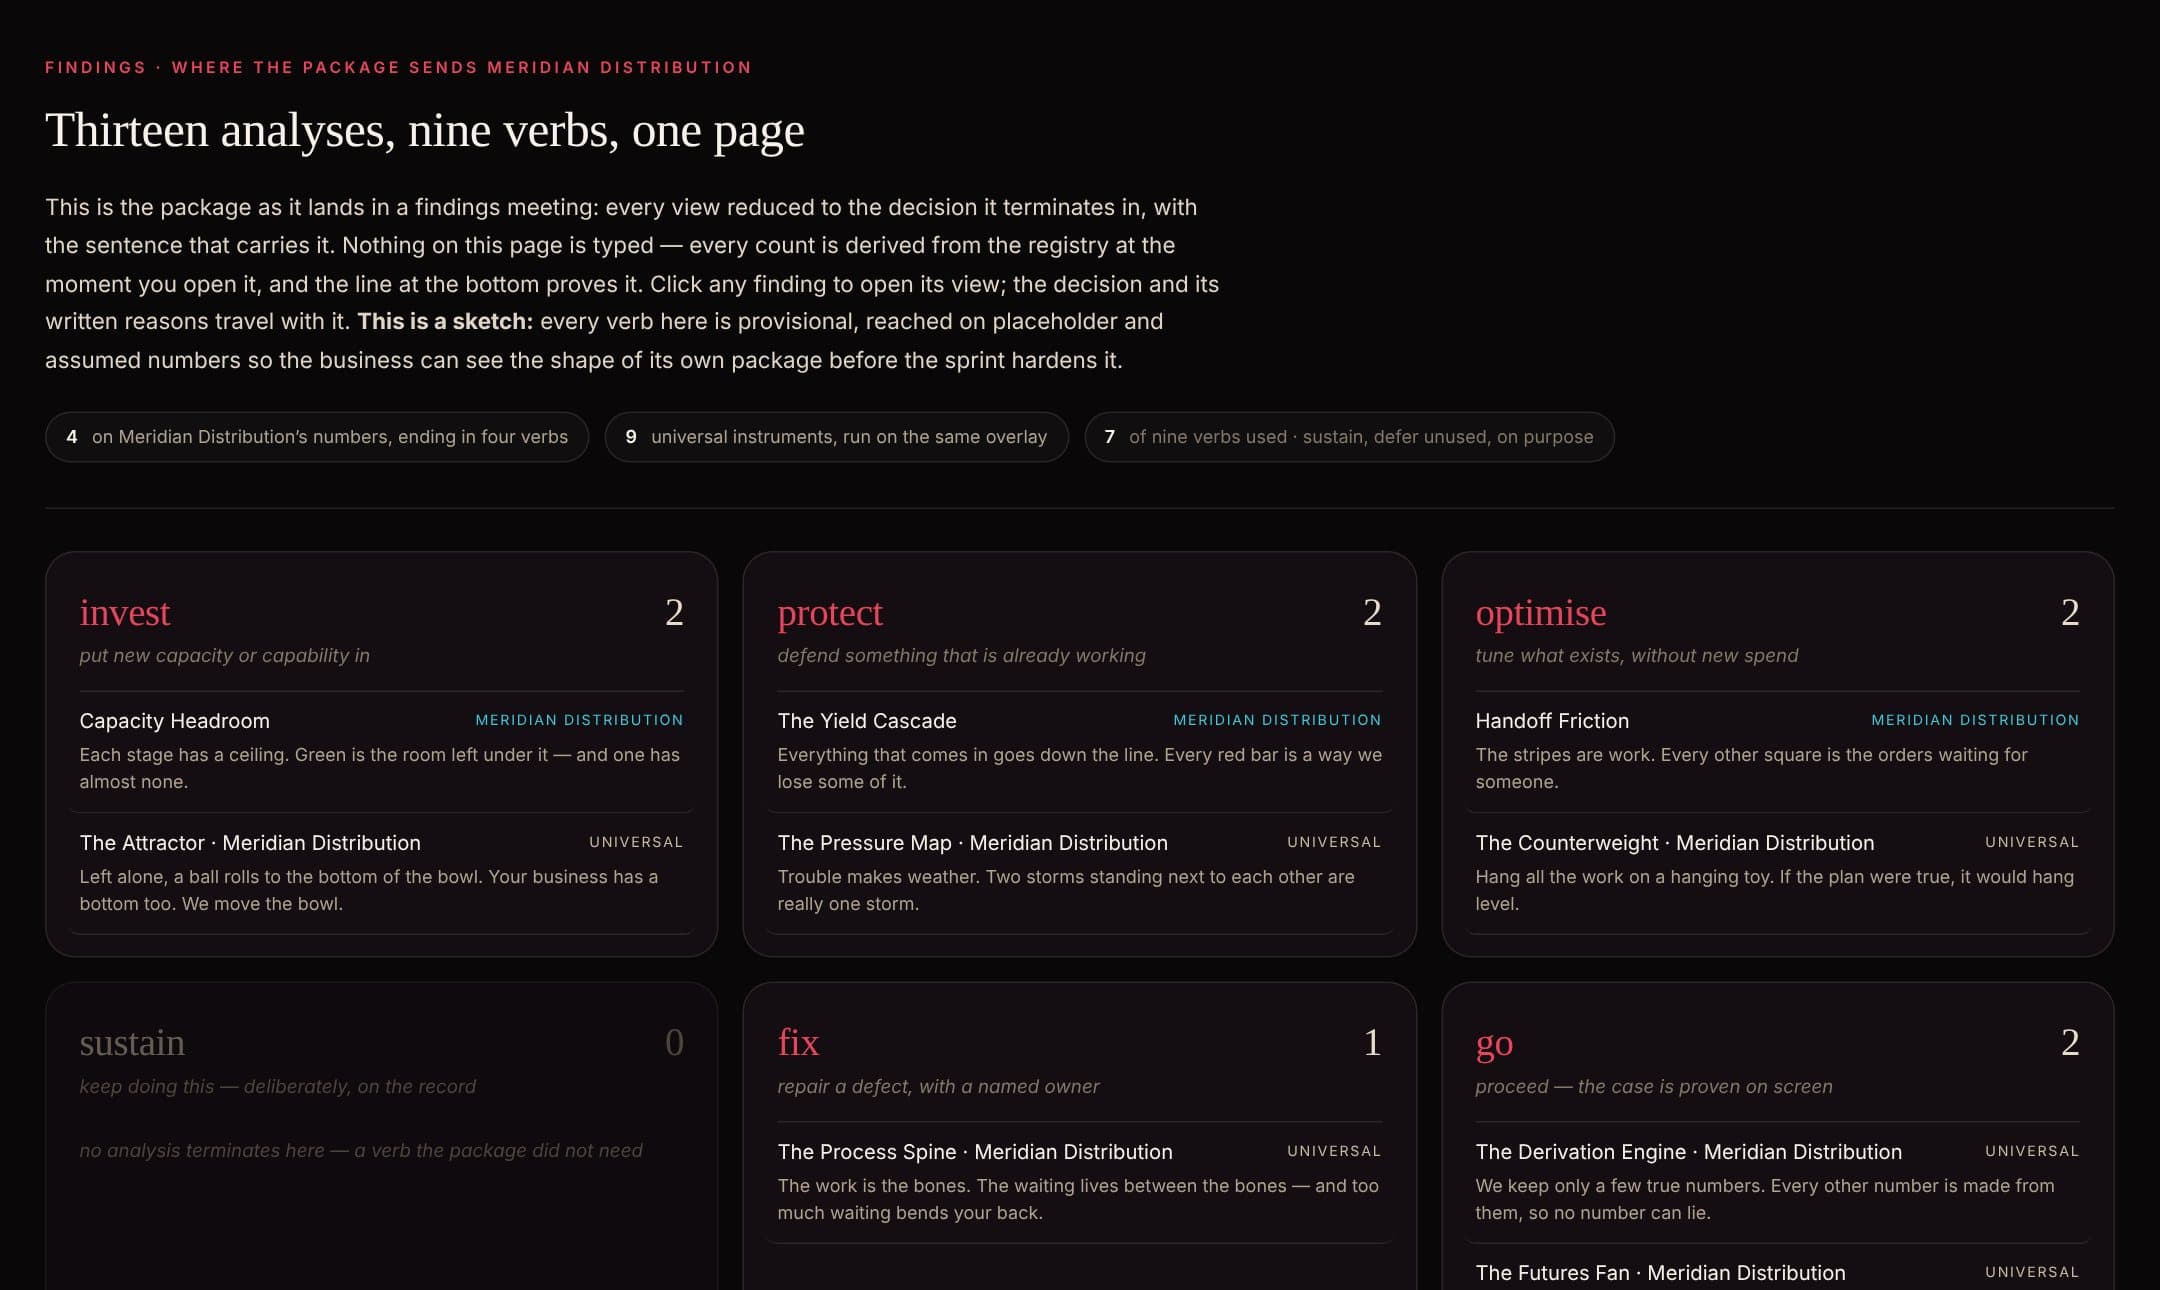The image size is (2160, 1290).
Task: Click the 'go' verb heading
Action: pos(1494,1043)
